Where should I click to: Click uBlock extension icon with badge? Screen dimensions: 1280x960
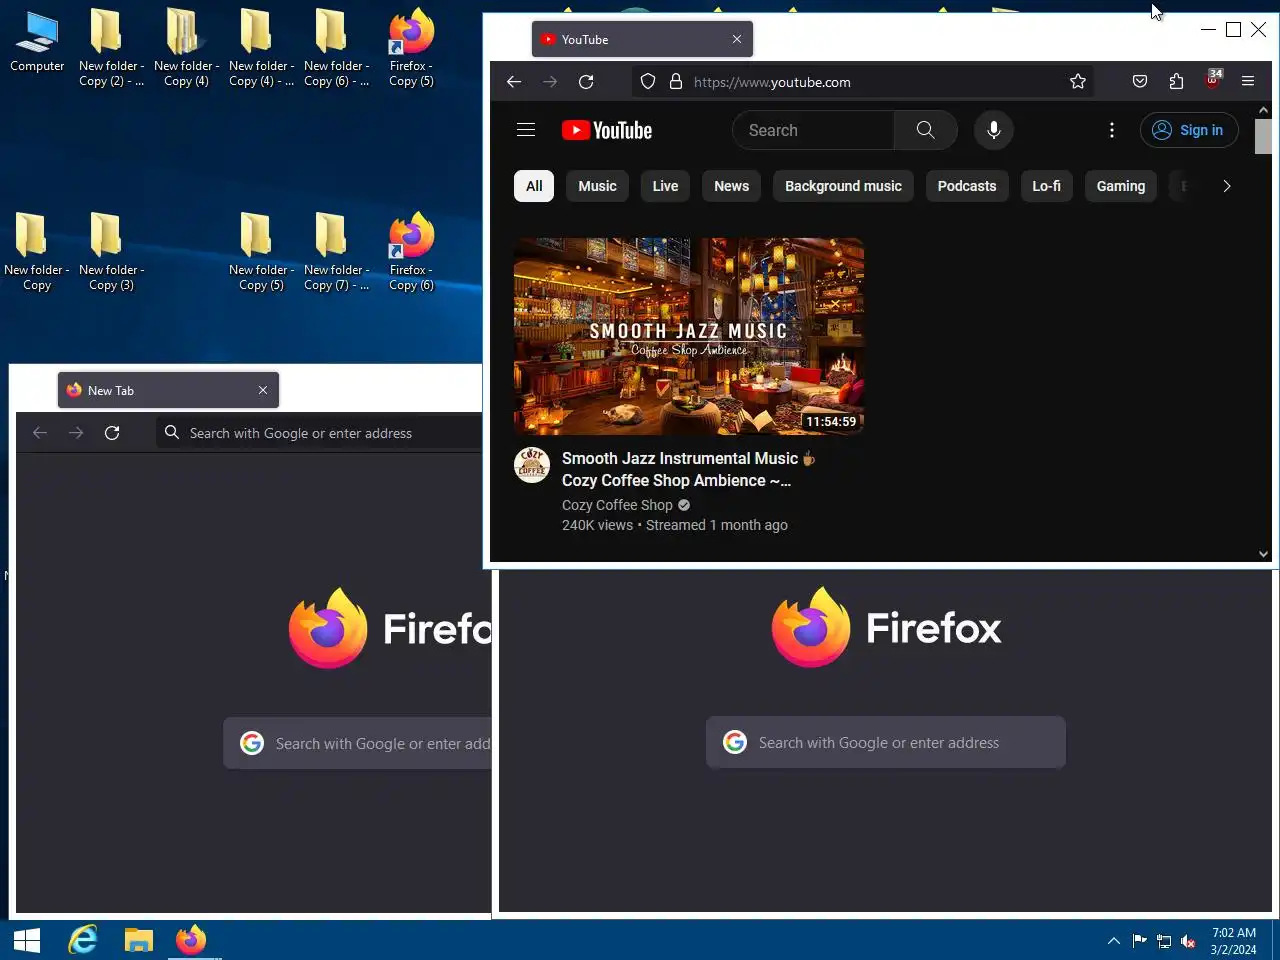pyautogui.click(x=1213, y=80)
